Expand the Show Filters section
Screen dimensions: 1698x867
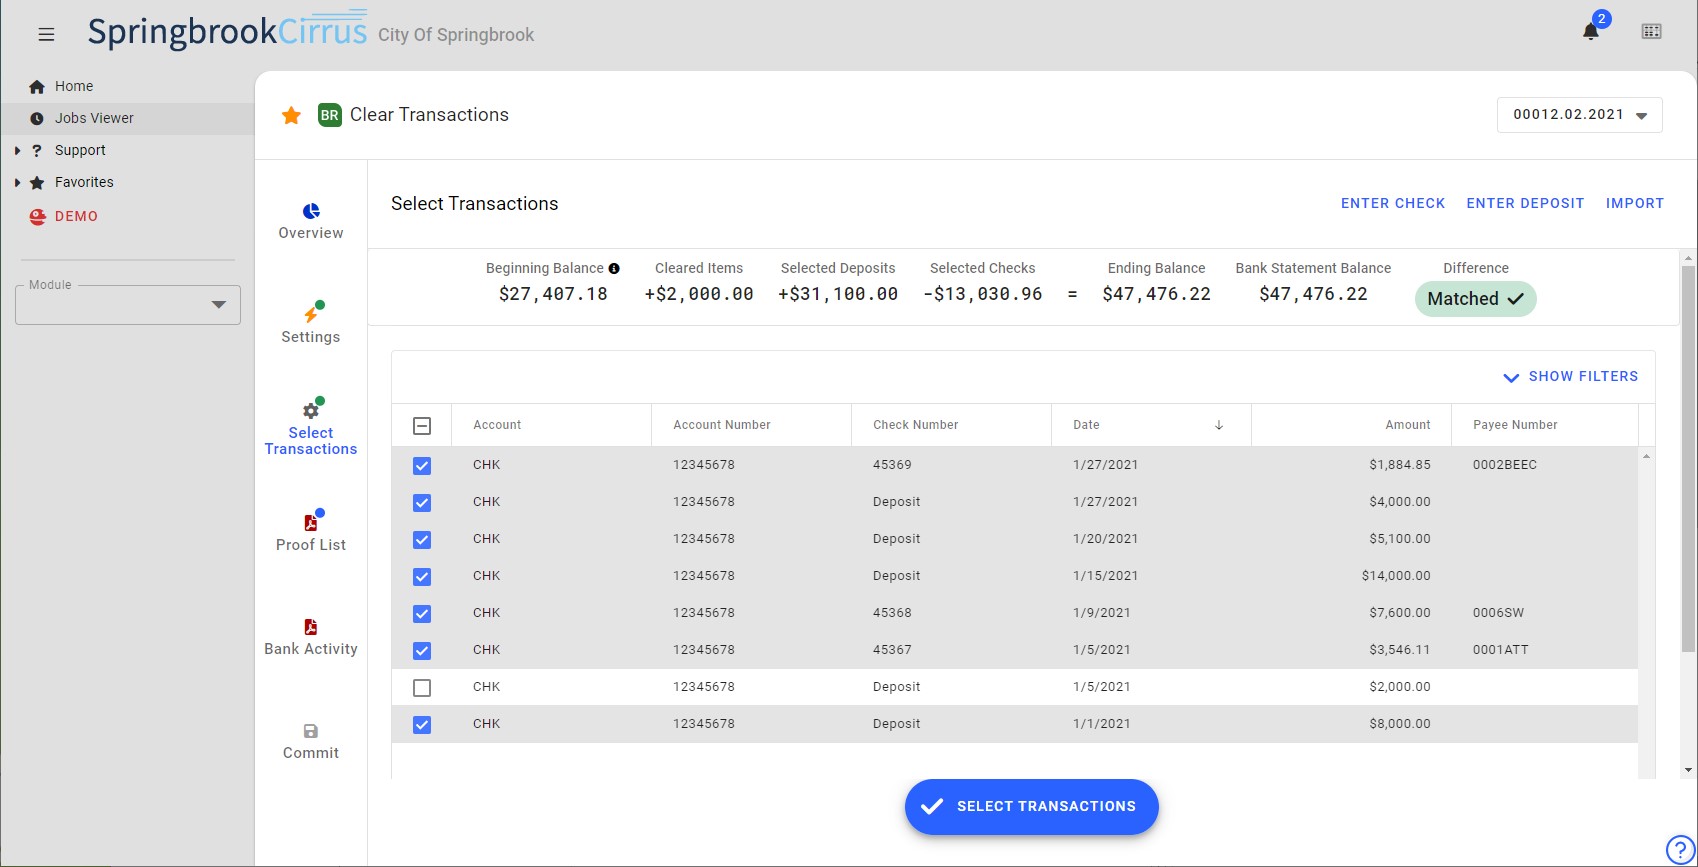point(1570,377)
